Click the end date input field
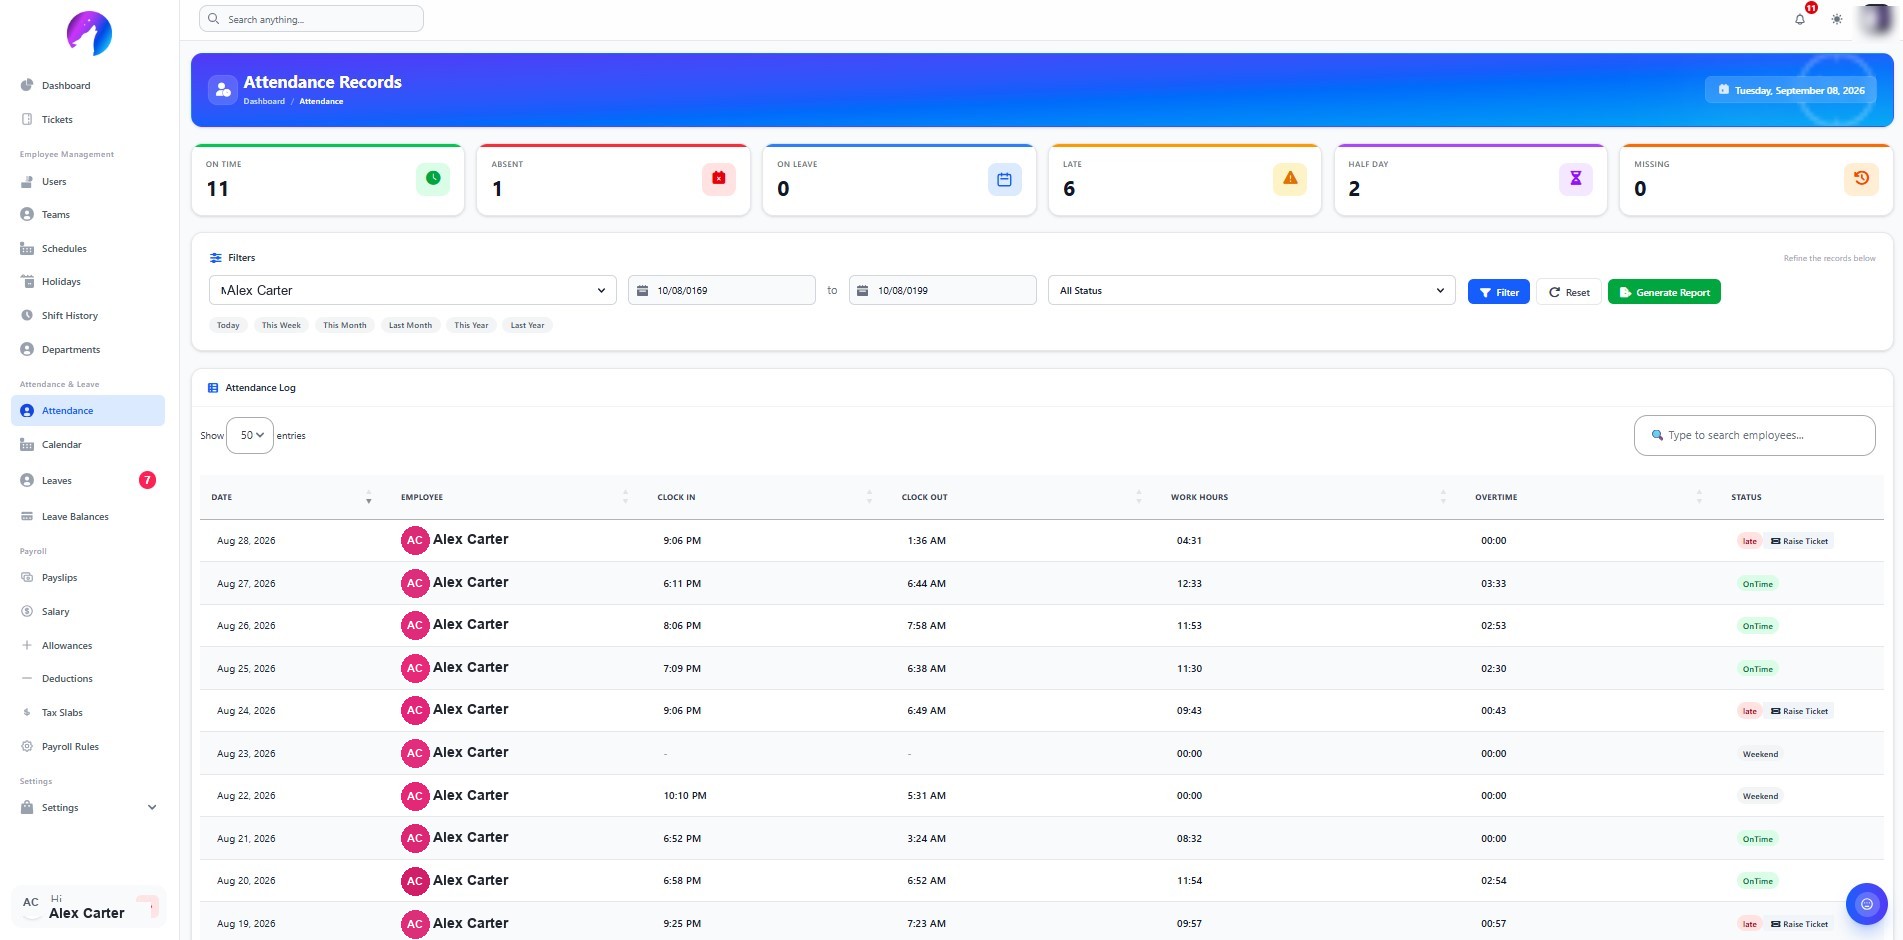The height and width of the screenshot is (940, 1903). (x=943, y=290)
